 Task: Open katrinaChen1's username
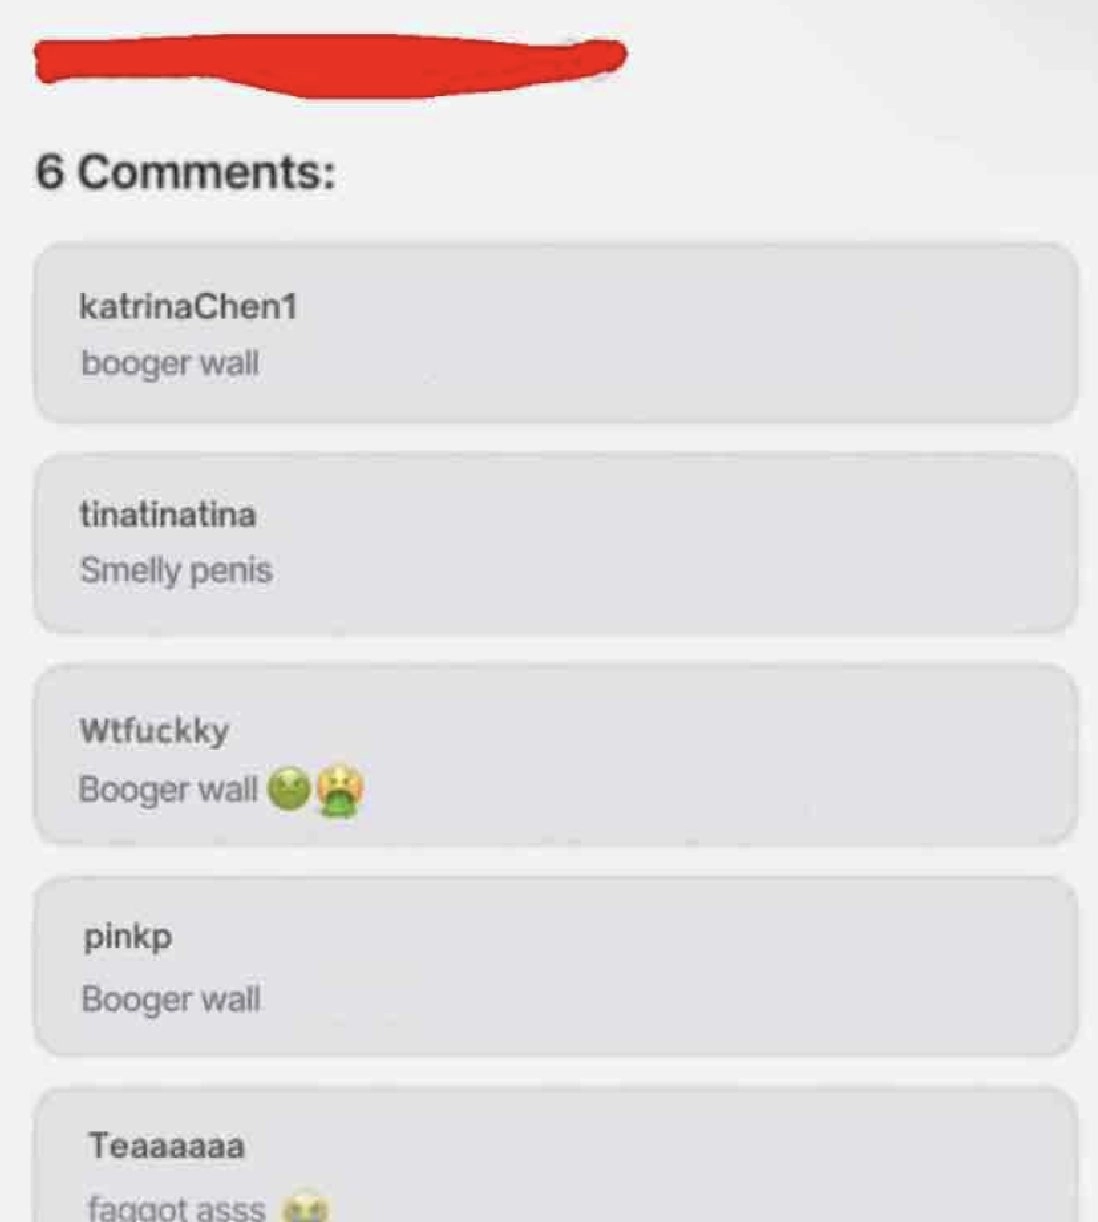[188, 306]
